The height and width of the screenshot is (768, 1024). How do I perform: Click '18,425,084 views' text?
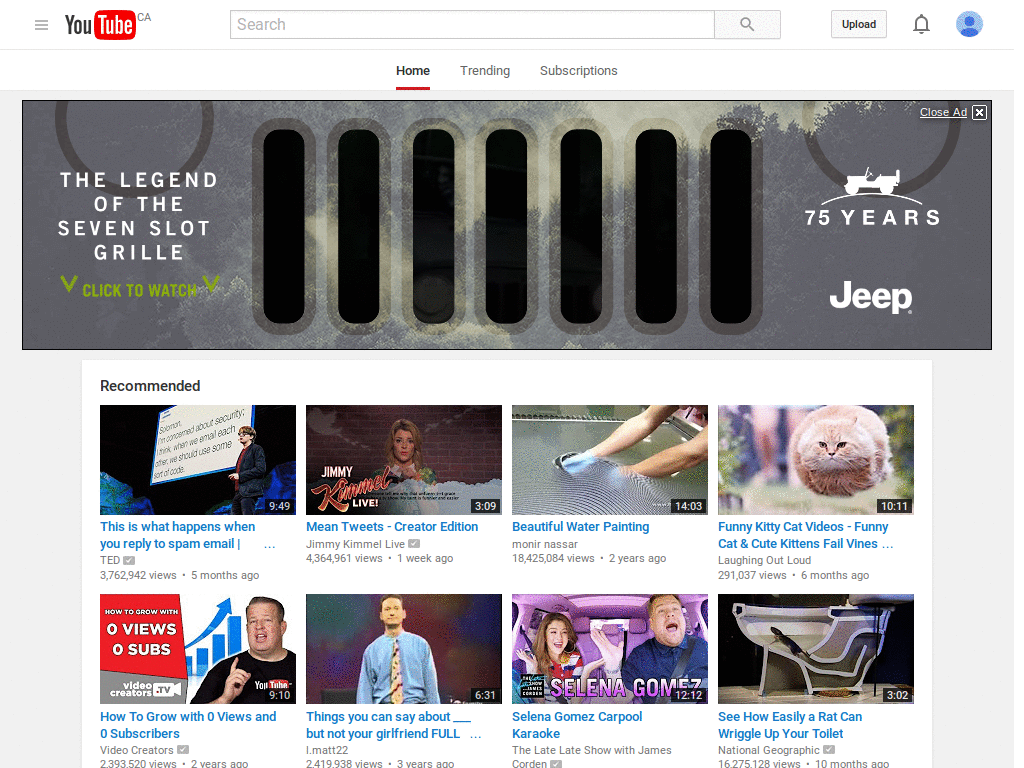(x=553, y=558)
